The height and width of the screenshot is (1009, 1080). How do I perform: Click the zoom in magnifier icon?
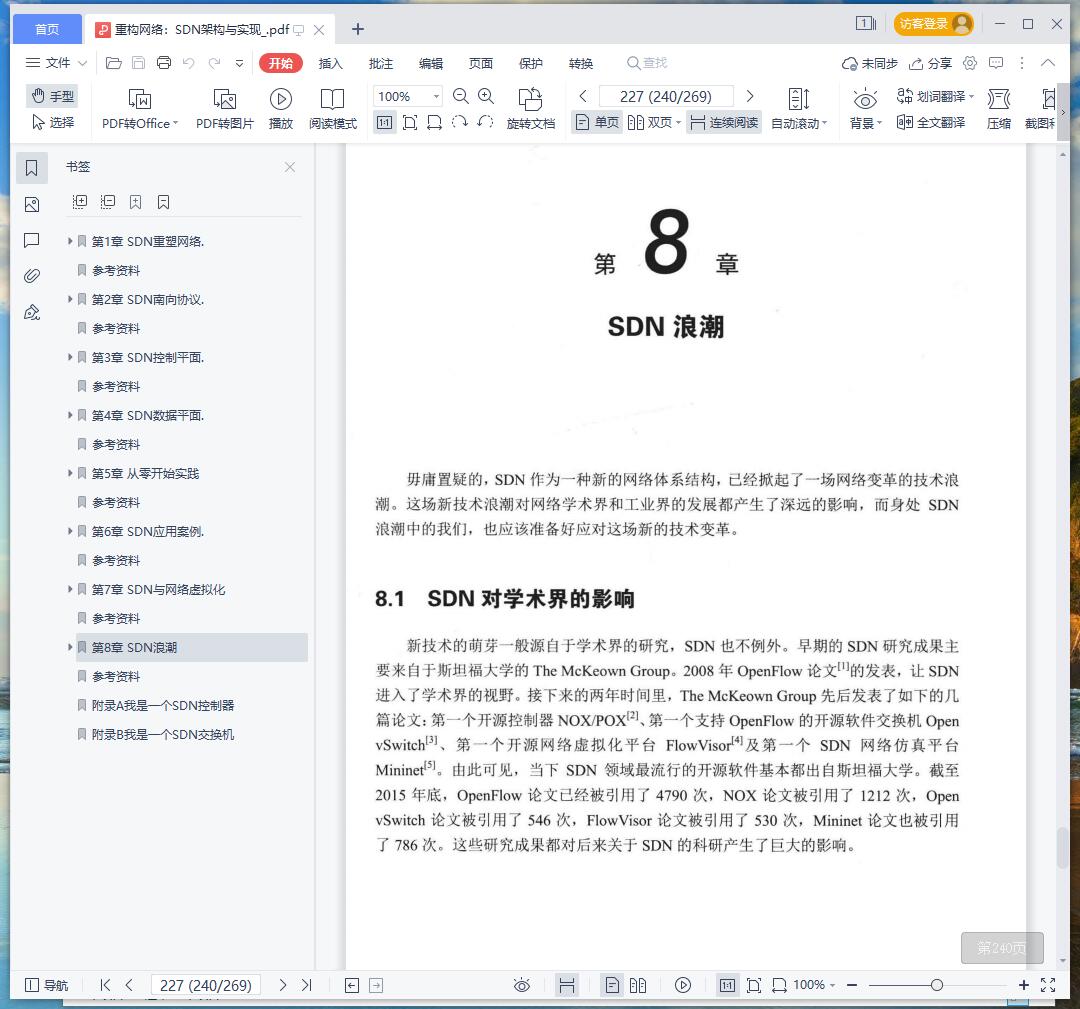point(486,96)
